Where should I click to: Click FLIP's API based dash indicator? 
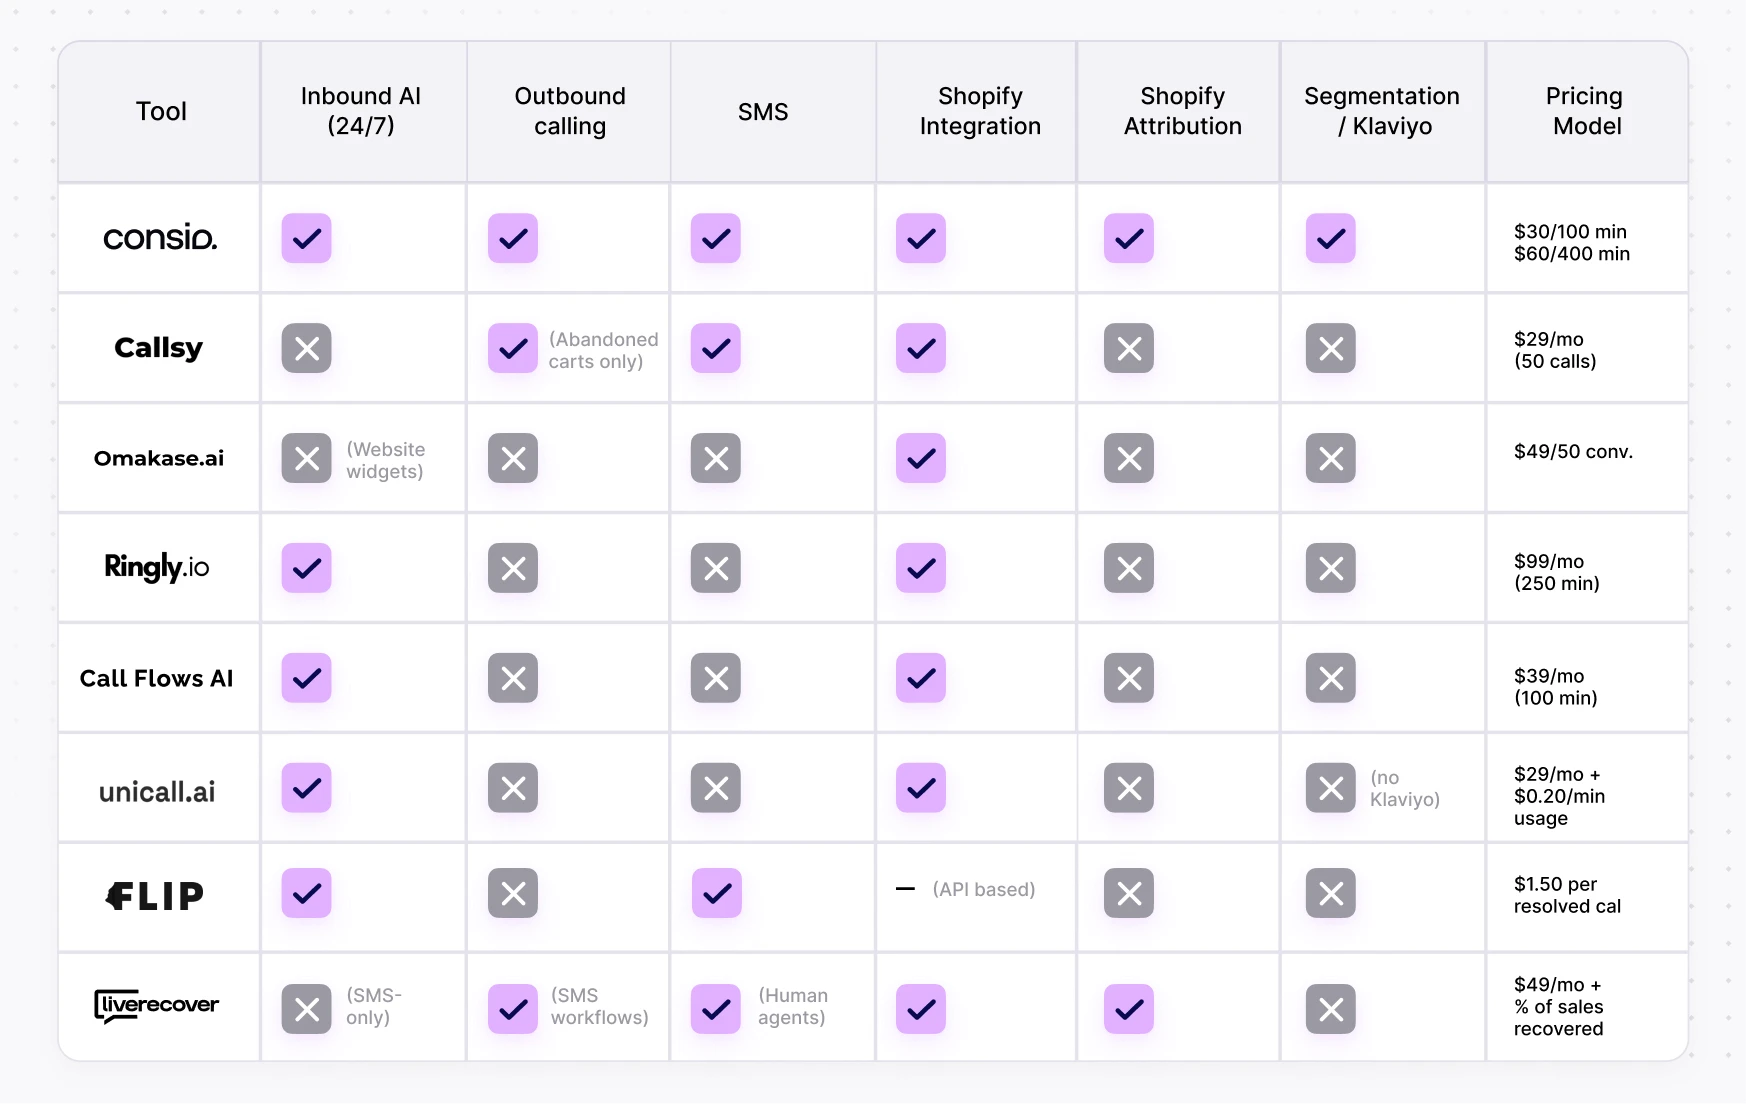pos(905,889)
